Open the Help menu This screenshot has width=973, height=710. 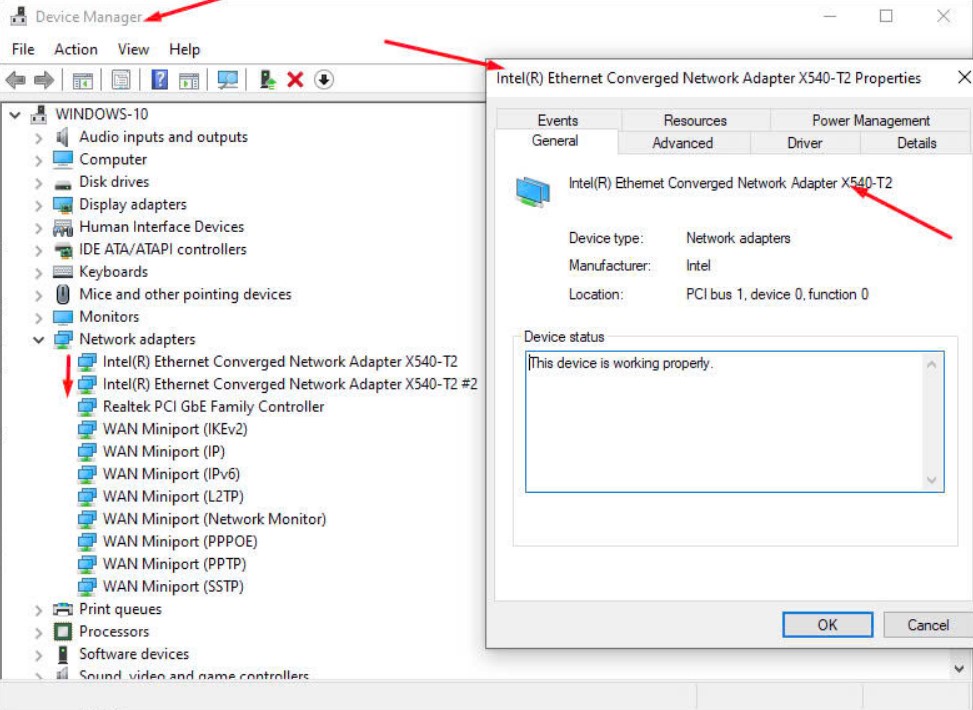coord(184,49)
